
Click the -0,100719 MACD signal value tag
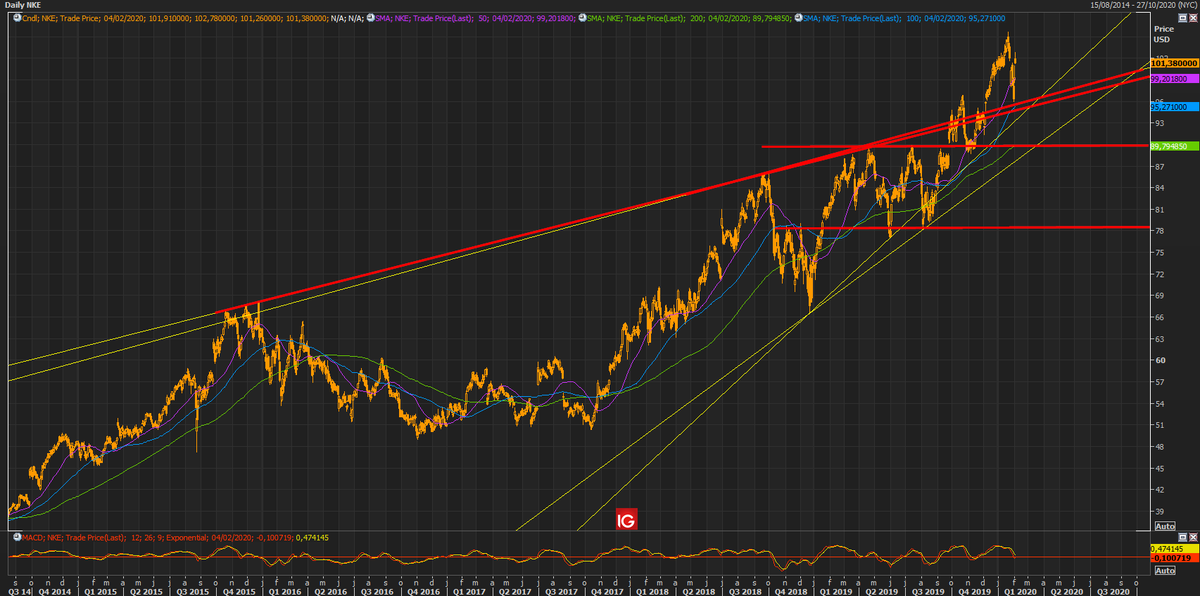click(1174, 557)
